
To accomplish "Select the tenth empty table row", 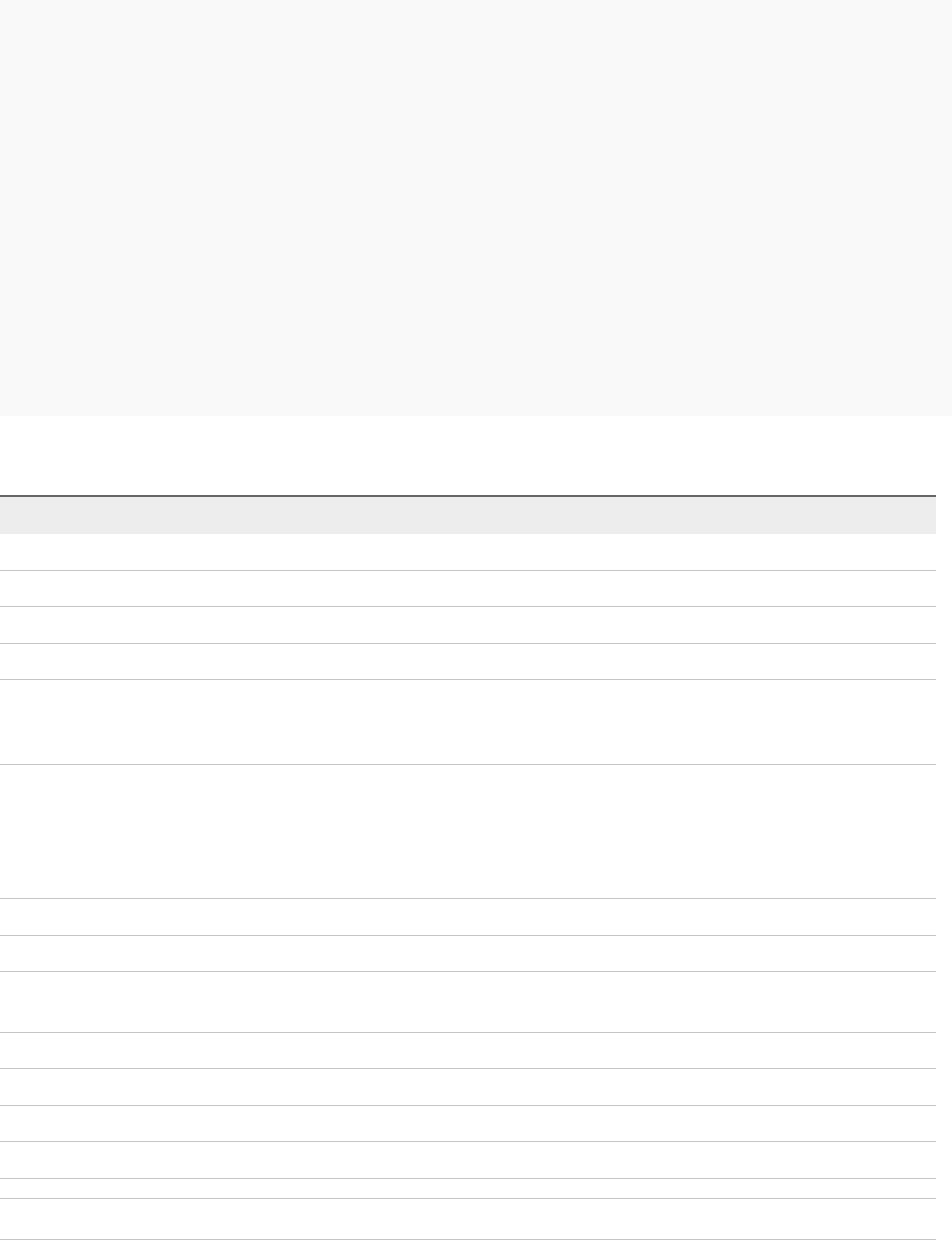I will click(468, 1050).
